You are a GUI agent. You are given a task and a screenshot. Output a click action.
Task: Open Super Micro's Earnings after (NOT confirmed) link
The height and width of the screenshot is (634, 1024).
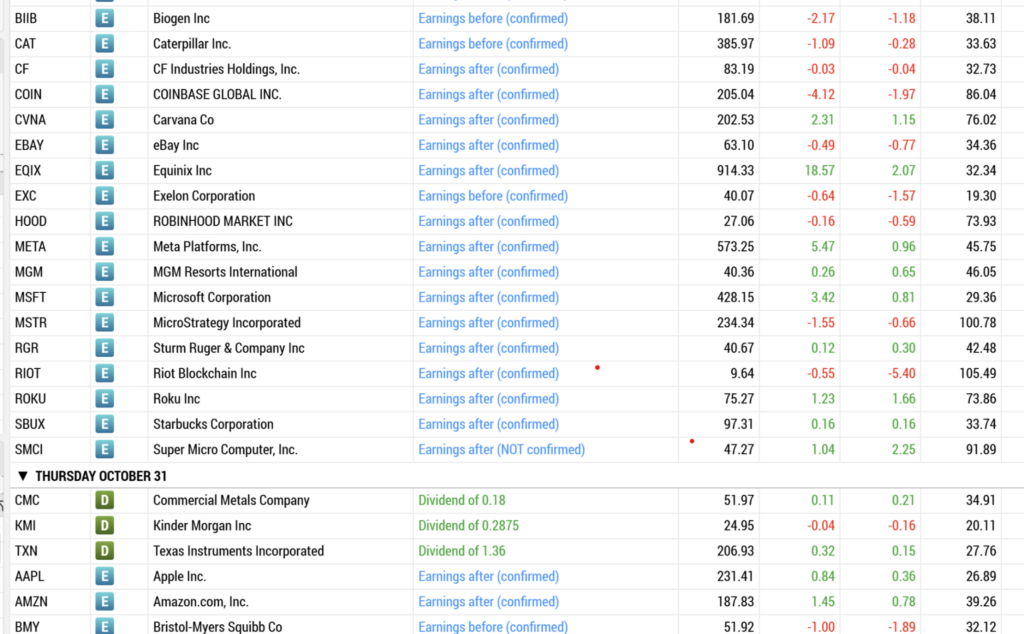tap(502, 449)
